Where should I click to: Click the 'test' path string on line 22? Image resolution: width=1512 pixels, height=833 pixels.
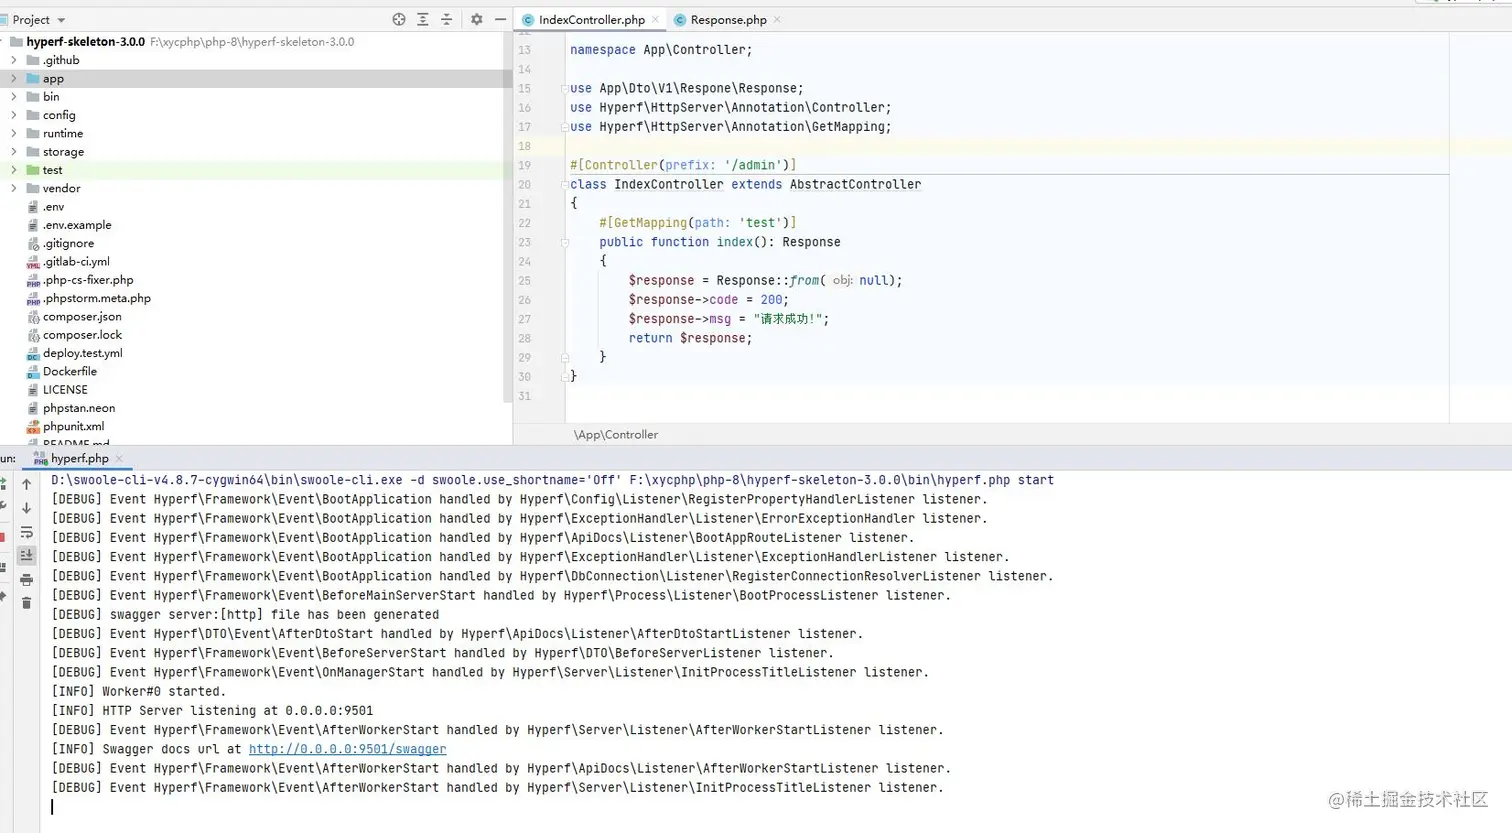tap(760, 223)
